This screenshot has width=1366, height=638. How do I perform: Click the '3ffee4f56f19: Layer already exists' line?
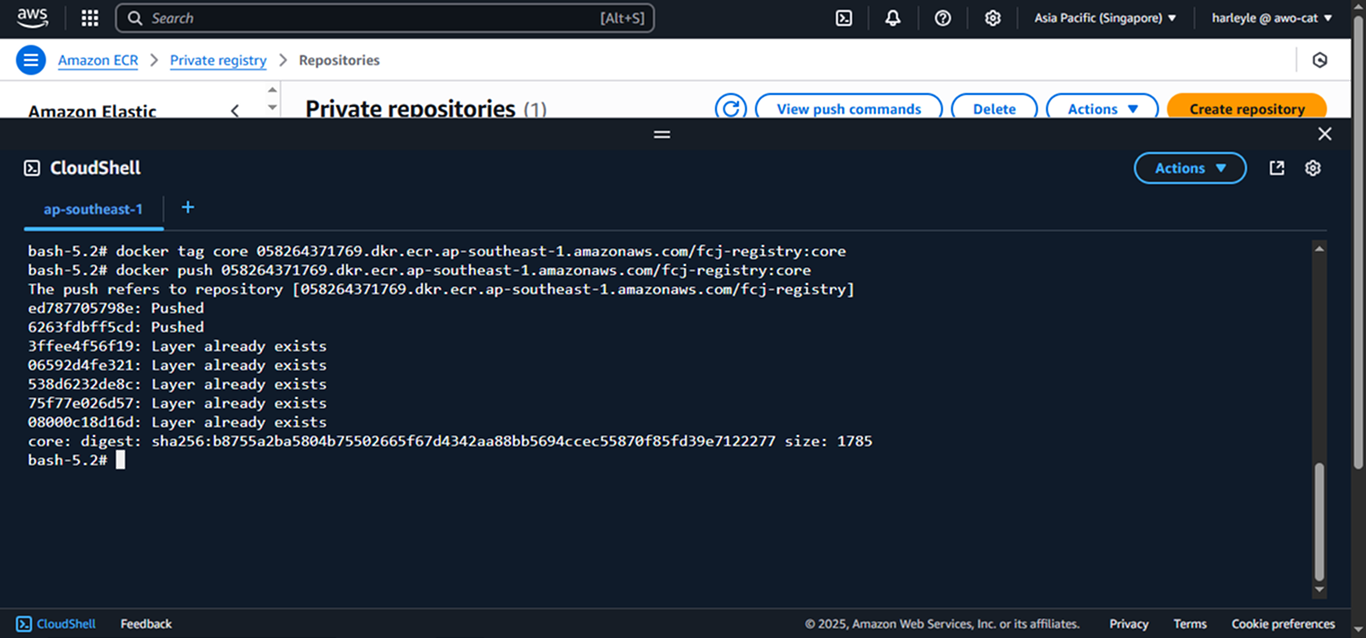(177, 346)
